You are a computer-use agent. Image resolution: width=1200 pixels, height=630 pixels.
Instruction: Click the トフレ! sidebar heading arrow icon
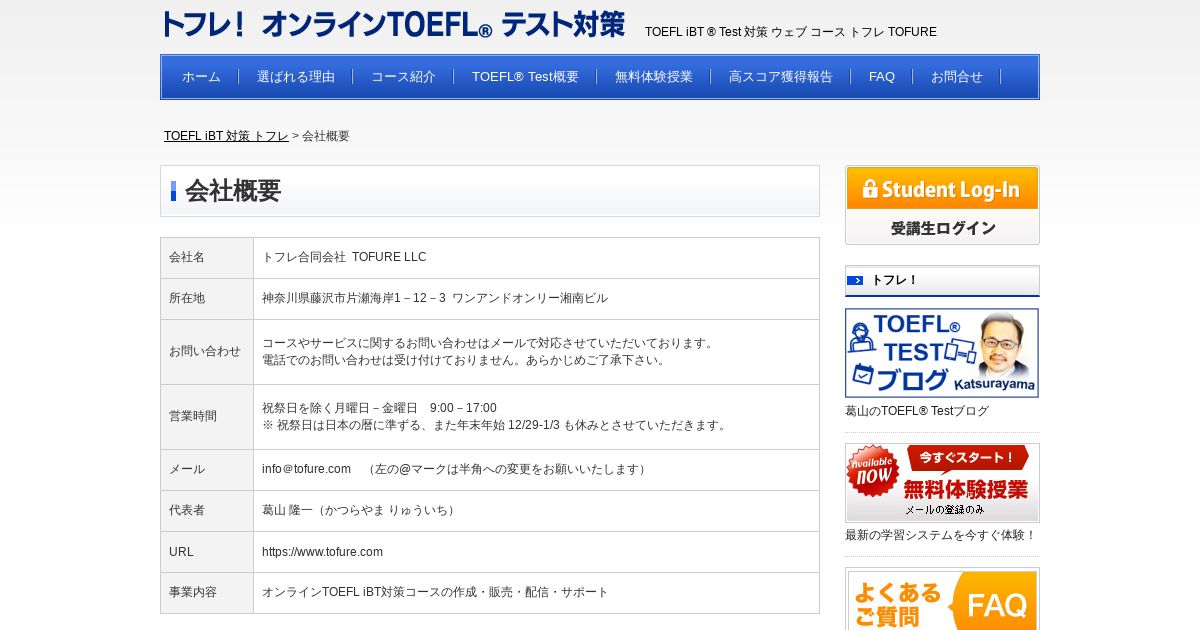click(x=855, y=280)
